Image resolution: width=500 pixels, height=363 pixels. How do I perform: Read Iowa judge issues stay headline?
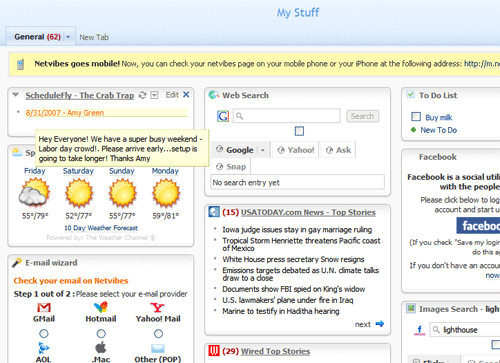click(x=297, y=230)
